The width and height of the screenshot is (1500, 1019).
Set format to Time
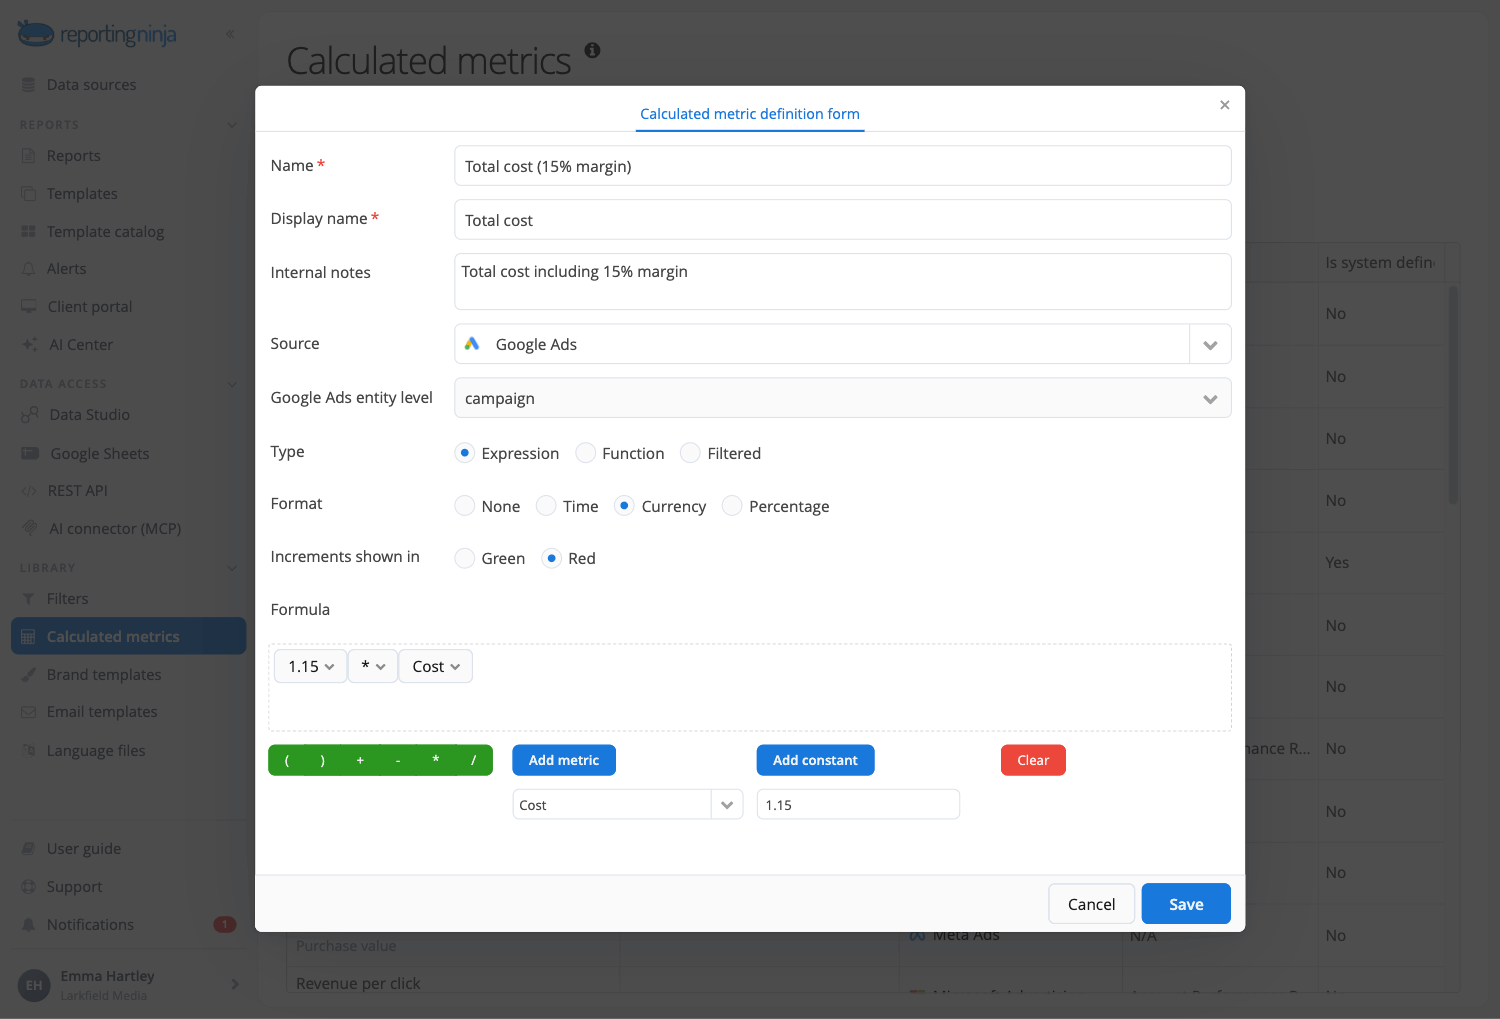[546, 506]
